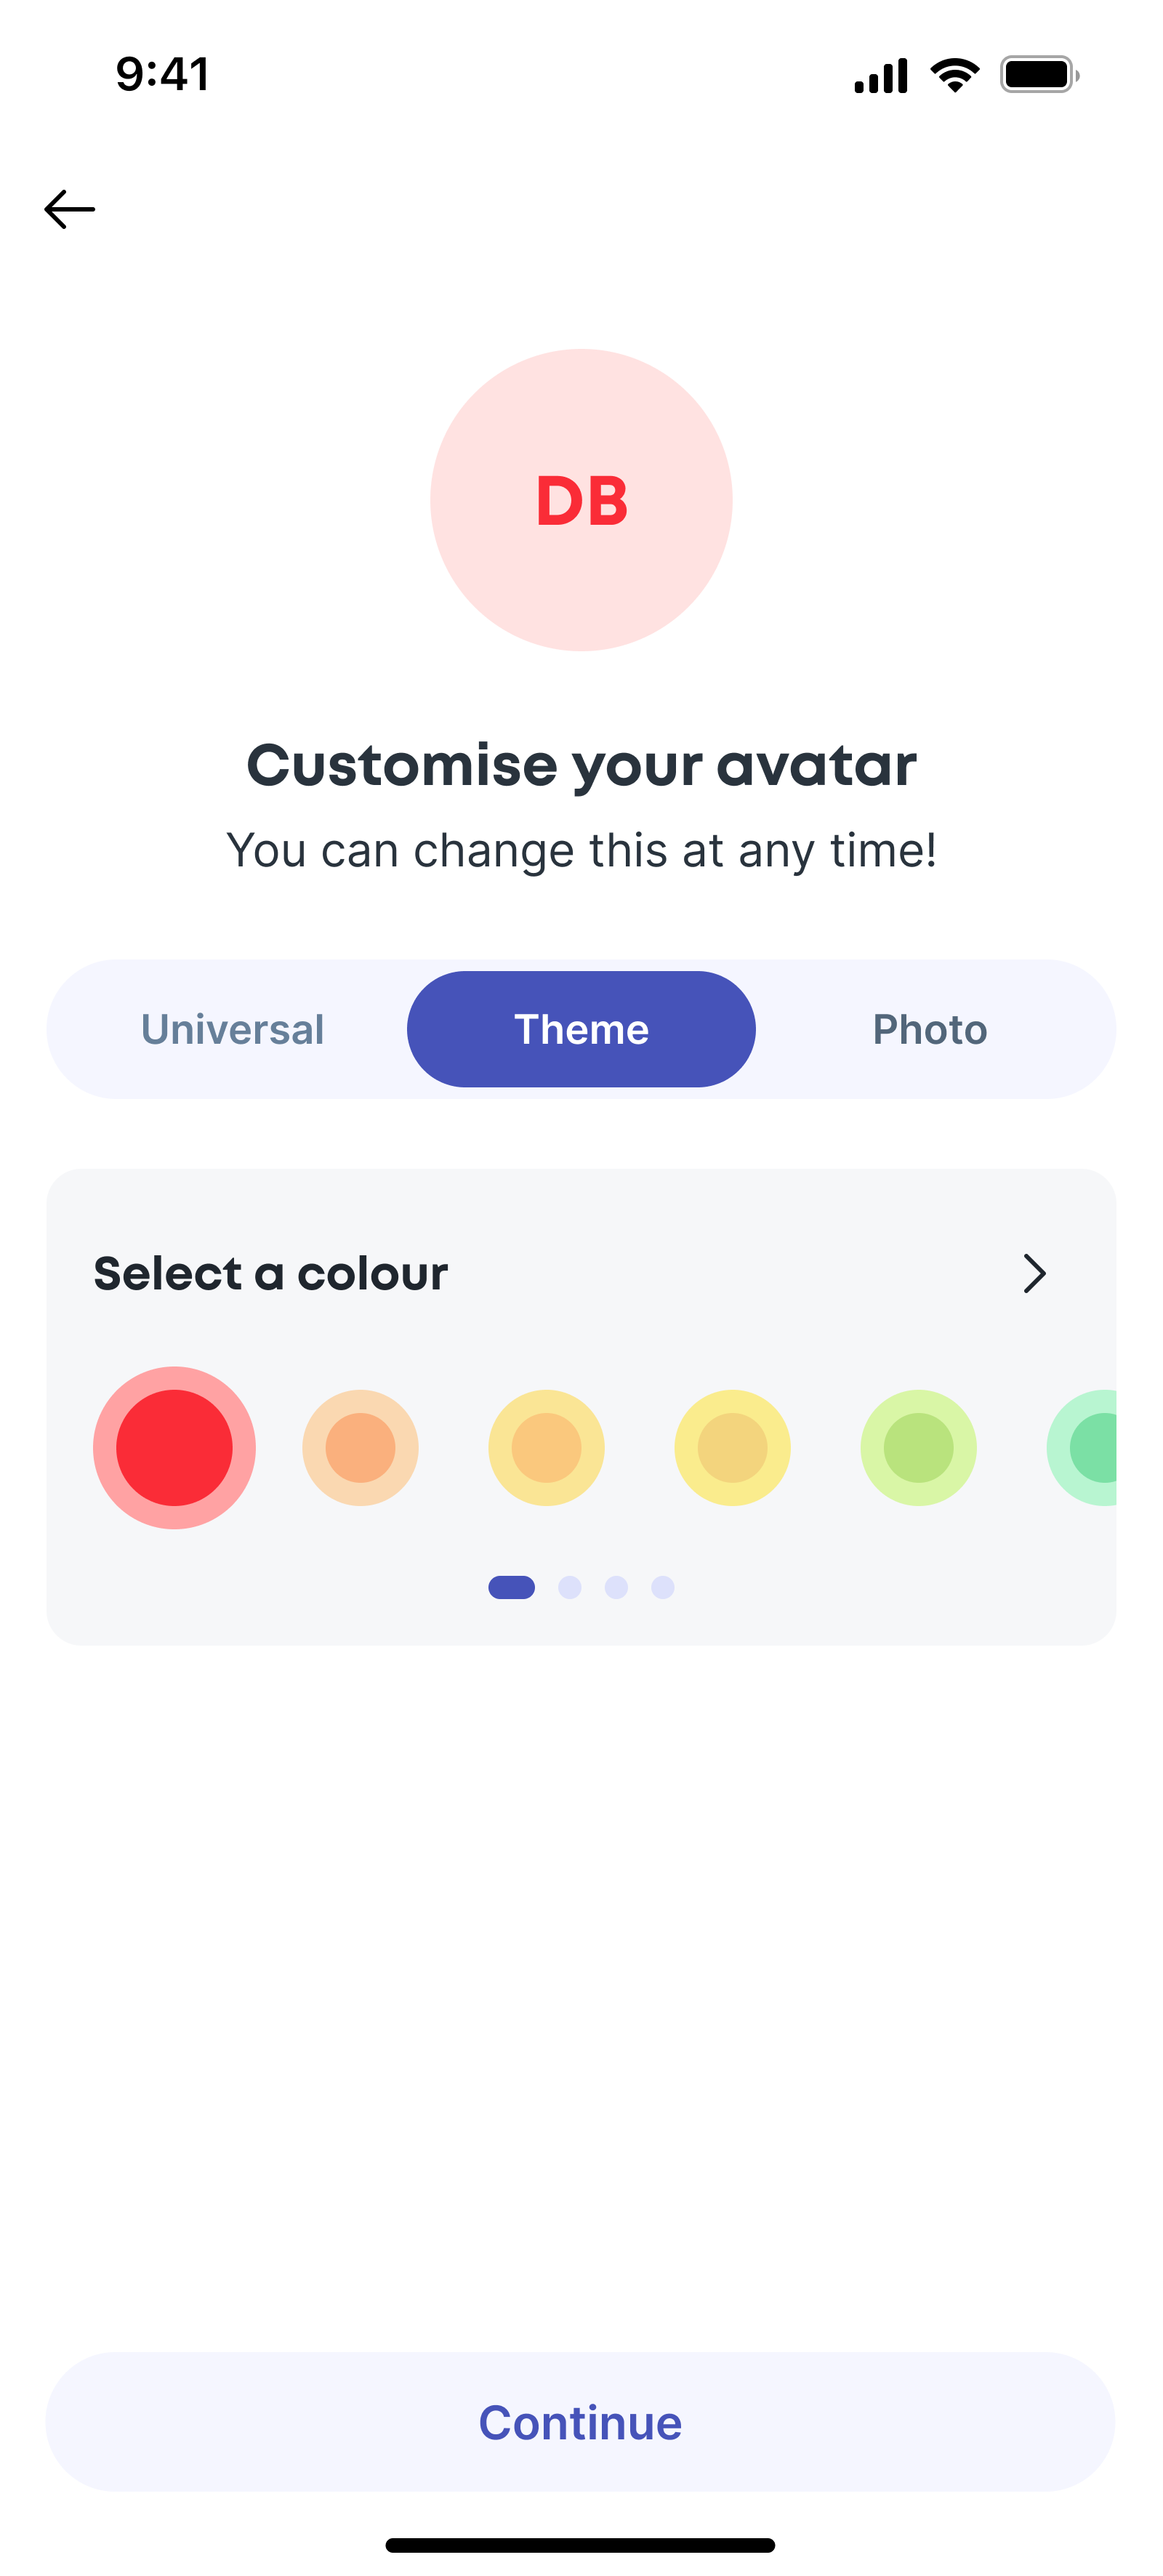Tap the DB avatar circle
This screenshot has height=2576, width=1163.
coord(581,500)
